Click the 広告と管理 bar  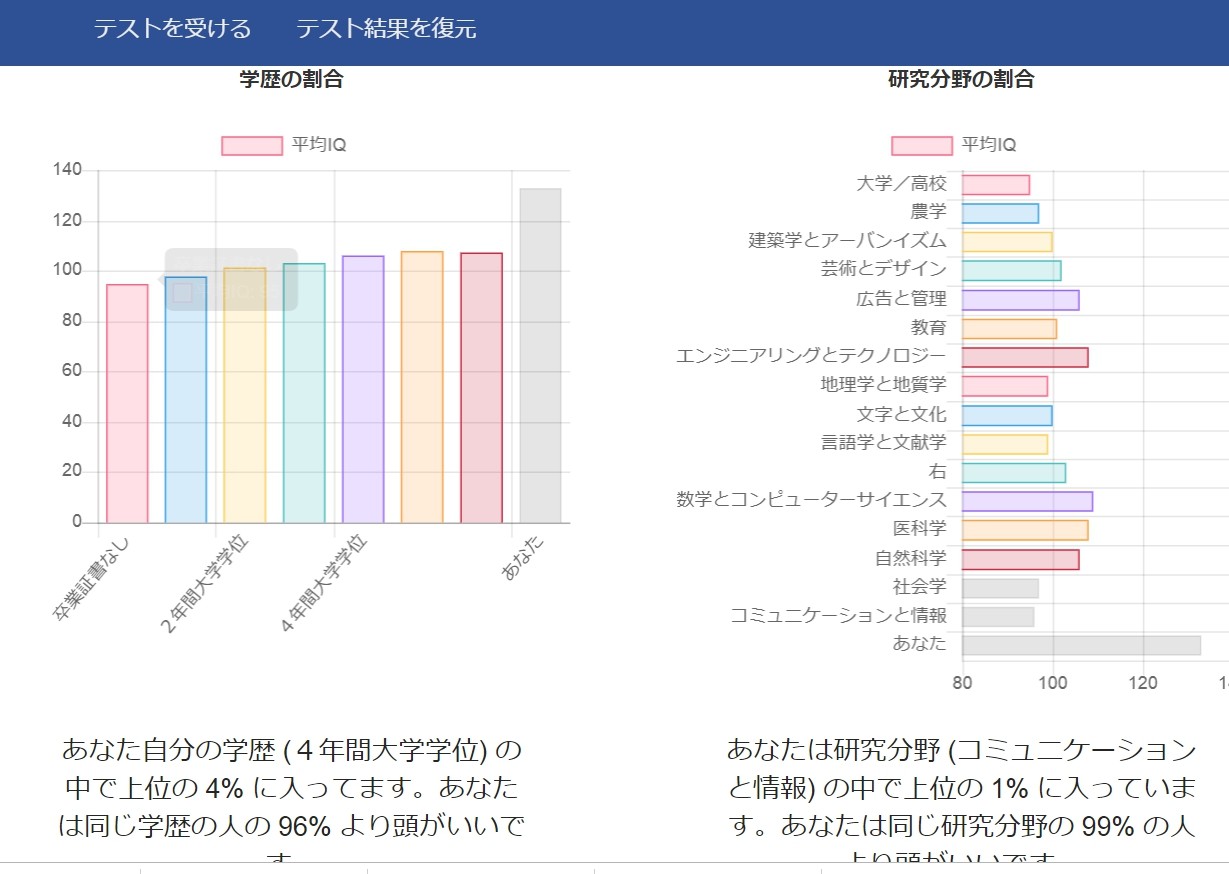tap(1020, 300)
